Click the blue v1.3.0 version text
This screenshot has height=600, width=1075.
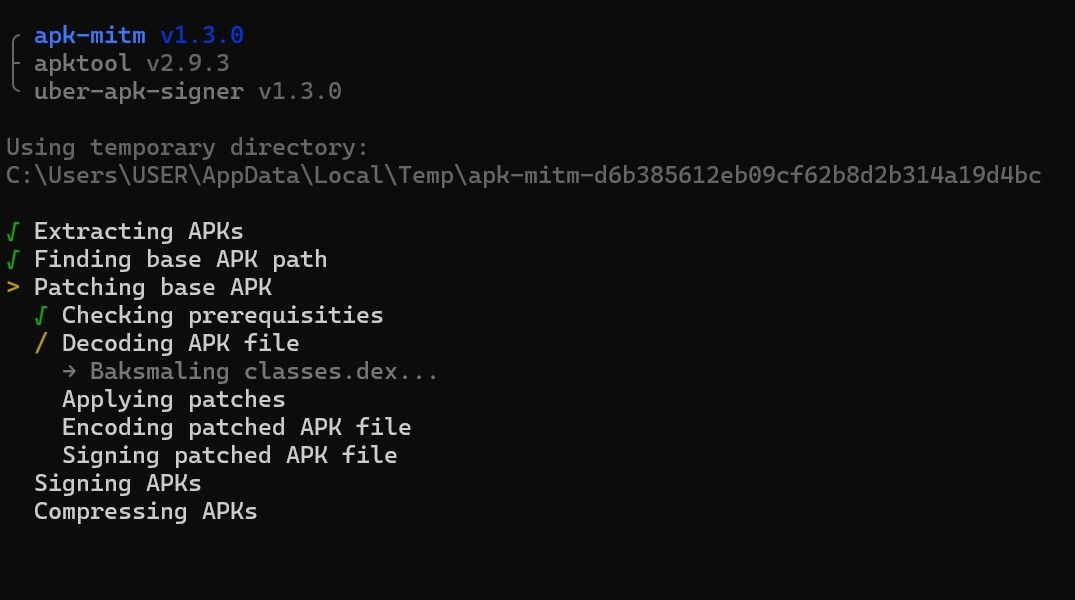[x=202, y=35]
